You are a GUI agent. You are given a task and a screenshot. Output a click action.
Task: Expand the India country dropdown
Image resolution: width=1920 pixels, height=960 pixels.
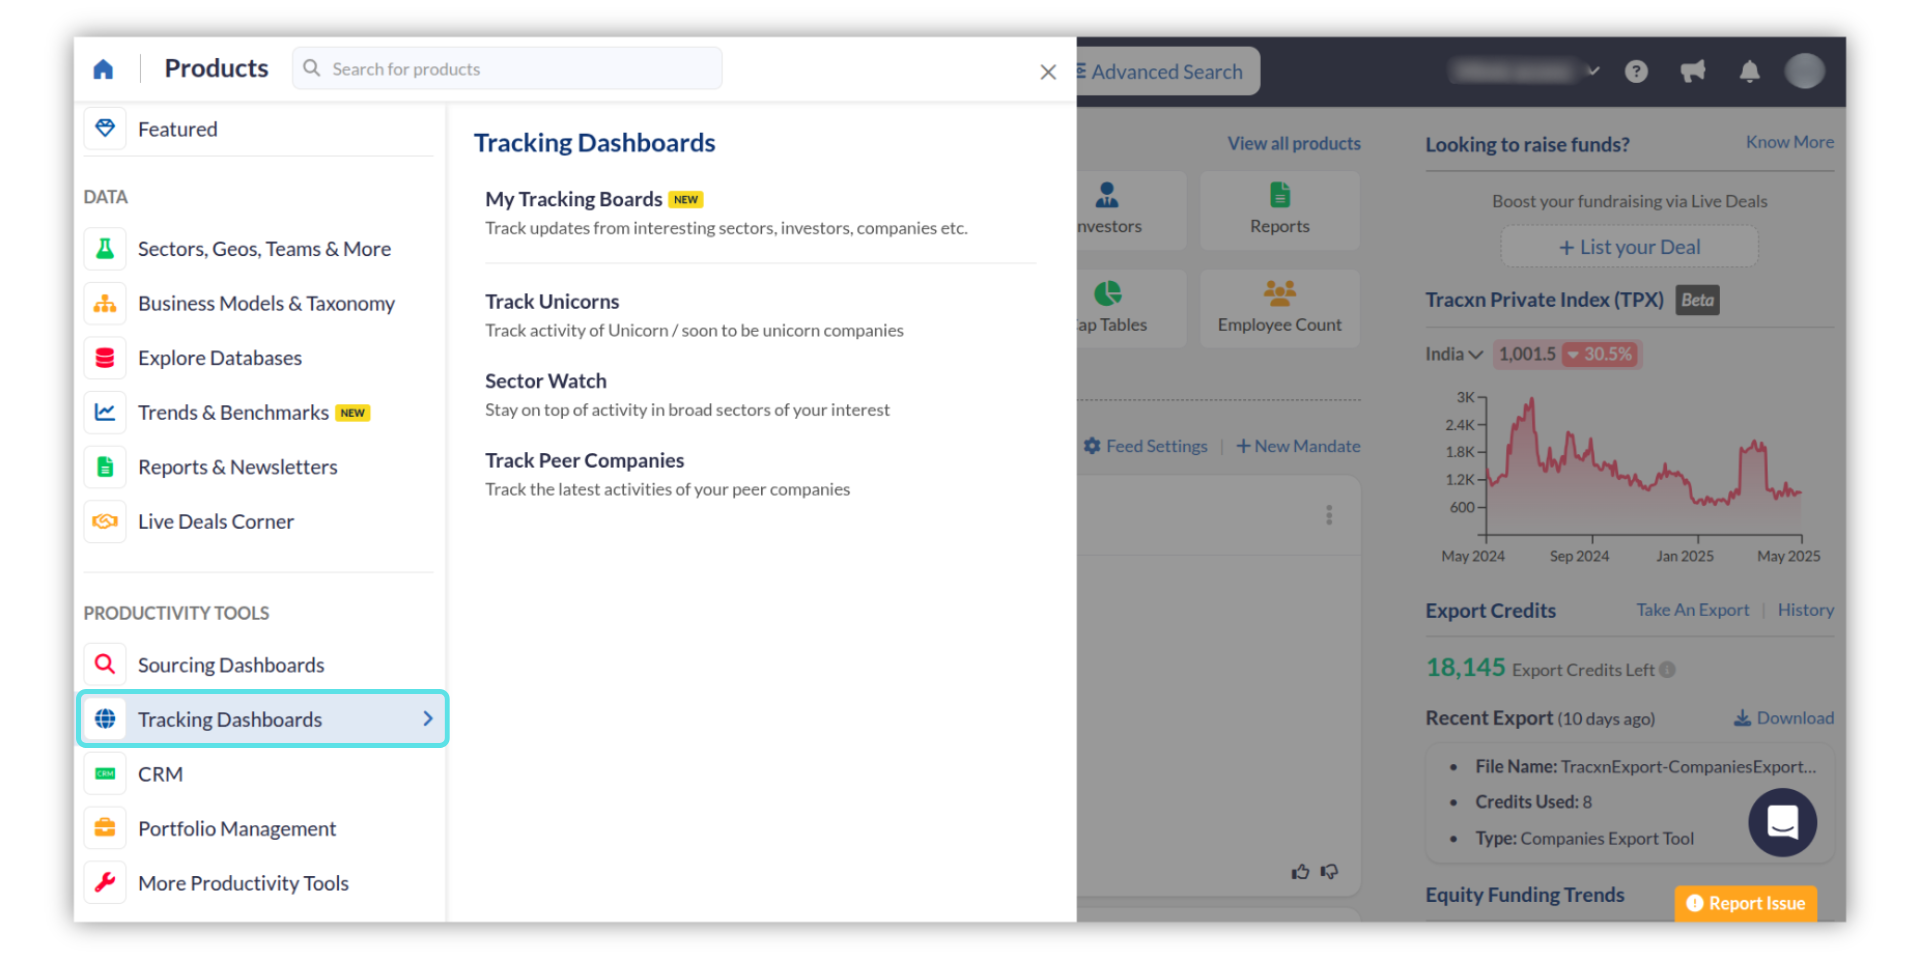1453,354
